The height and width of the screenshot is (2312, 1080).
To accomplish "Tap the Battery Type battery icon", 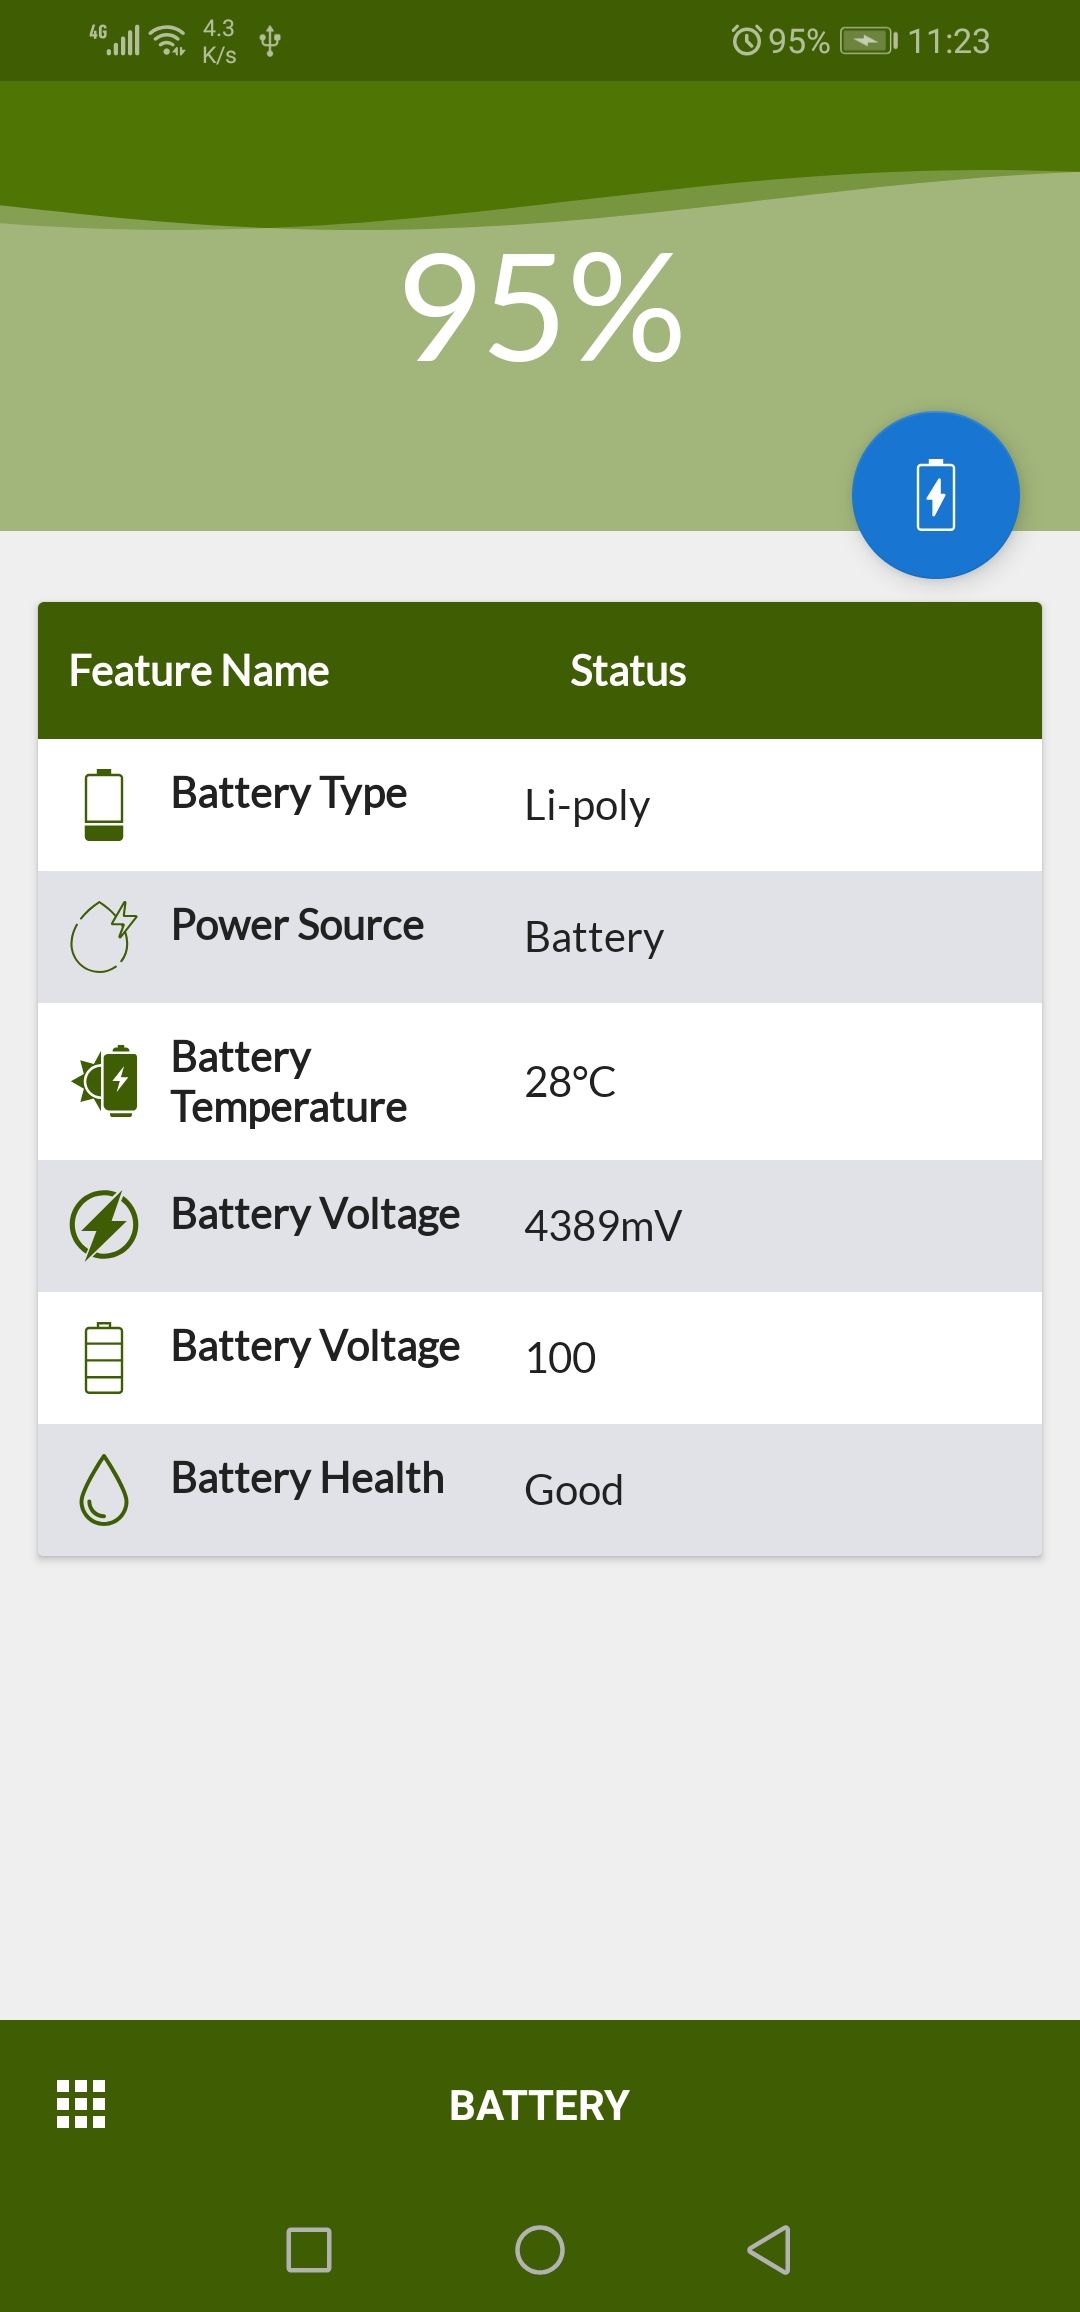I will [x=104, y=805].
